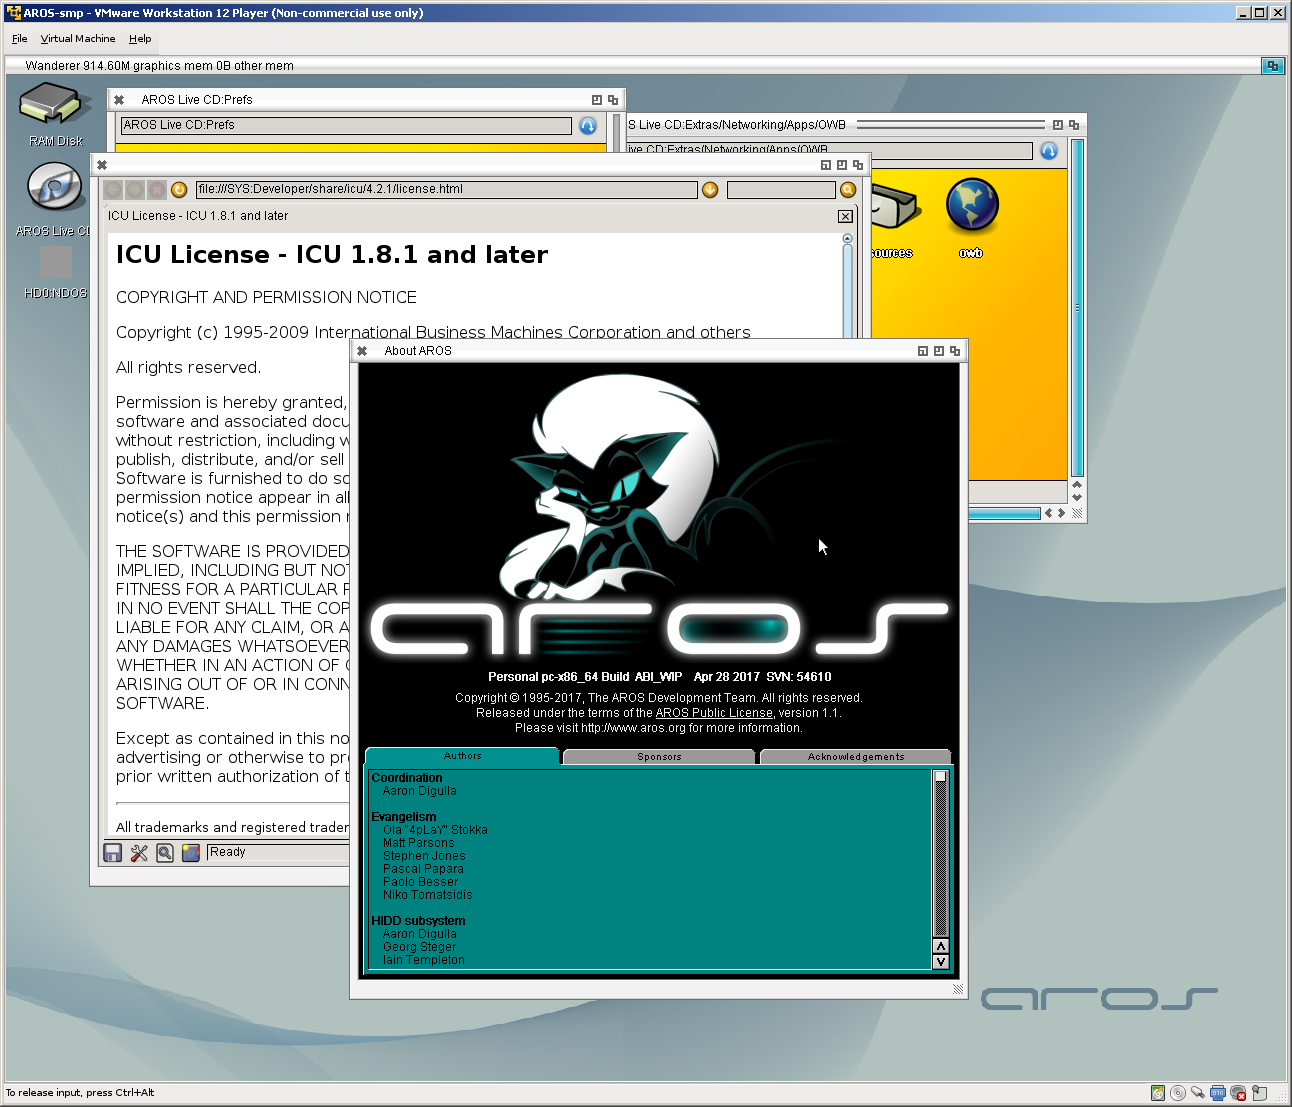Select the AROS Live CD disc icon
Image resolution: width=1292 pixels, height=1107 pixels.
tap(55, 187)
